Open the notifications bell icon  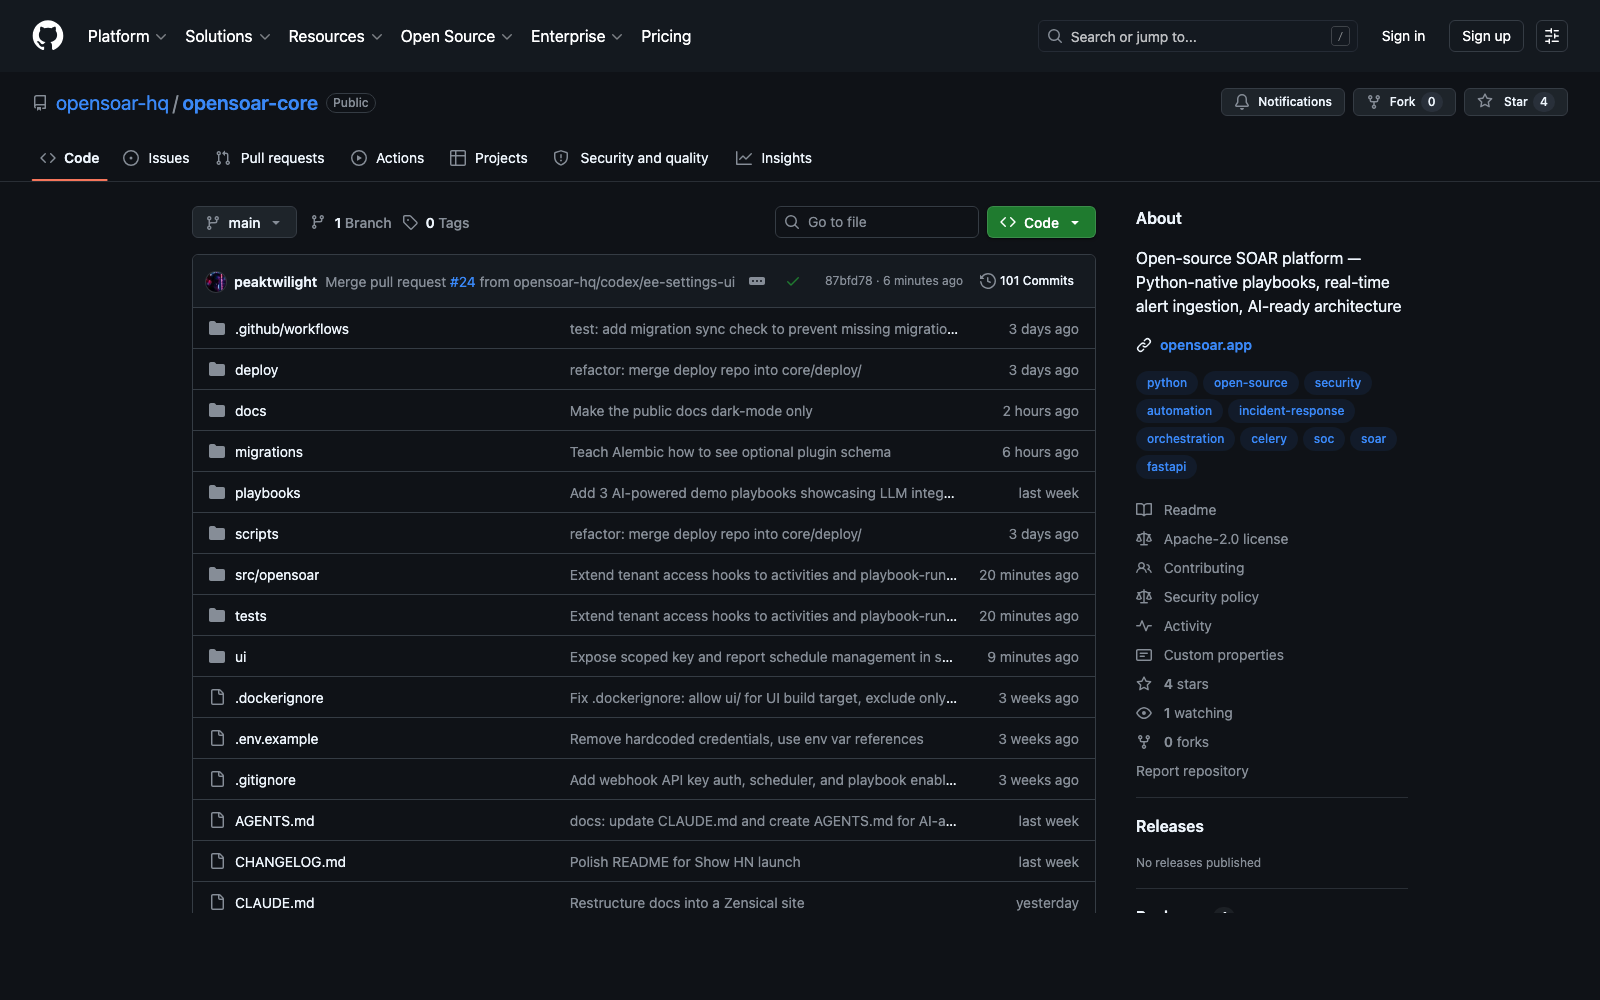click(x=1241, y=102)
